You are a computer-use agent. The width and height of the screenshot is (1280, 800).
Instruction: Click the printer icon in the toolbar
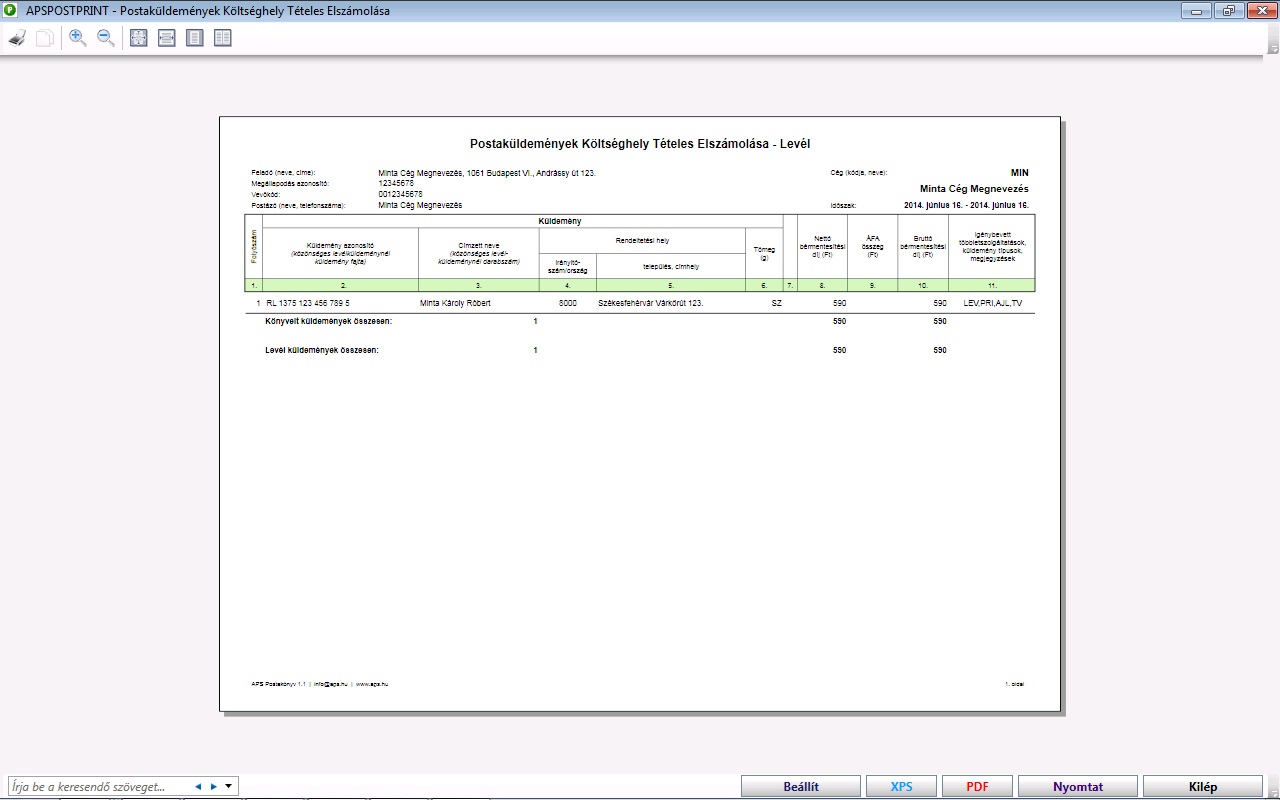point(17,39)
